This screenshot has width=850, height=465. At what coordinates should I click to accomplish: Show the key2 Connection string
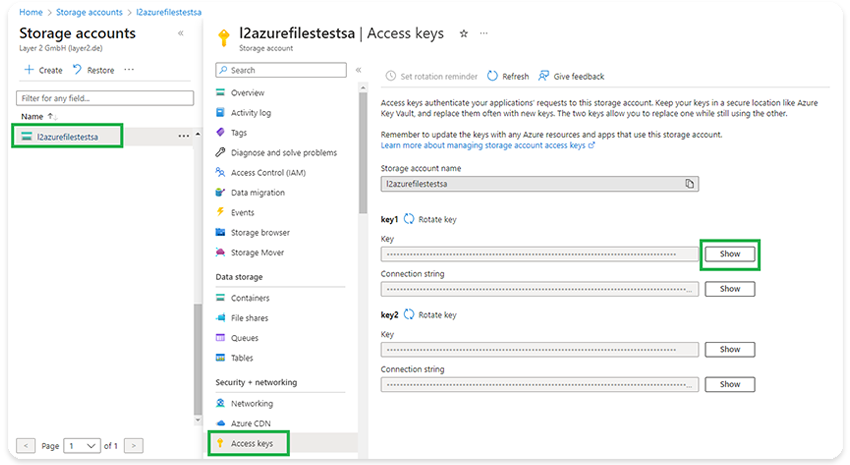pos(730,384)
